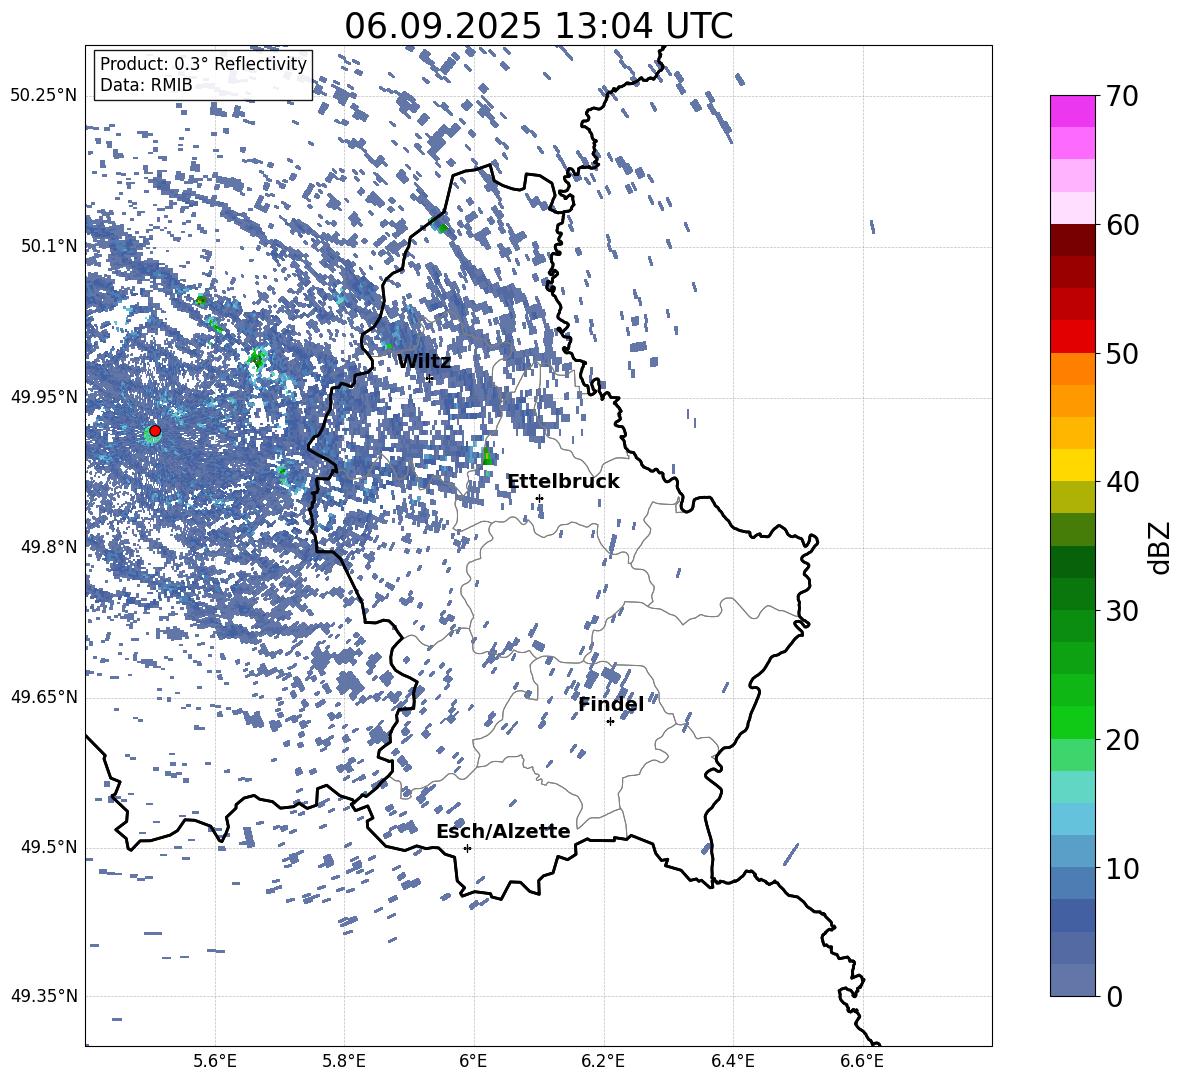Screen dimensions: 1184x1081
Task: Click the 6.6°E longitude label
Action: [862, 1062]
